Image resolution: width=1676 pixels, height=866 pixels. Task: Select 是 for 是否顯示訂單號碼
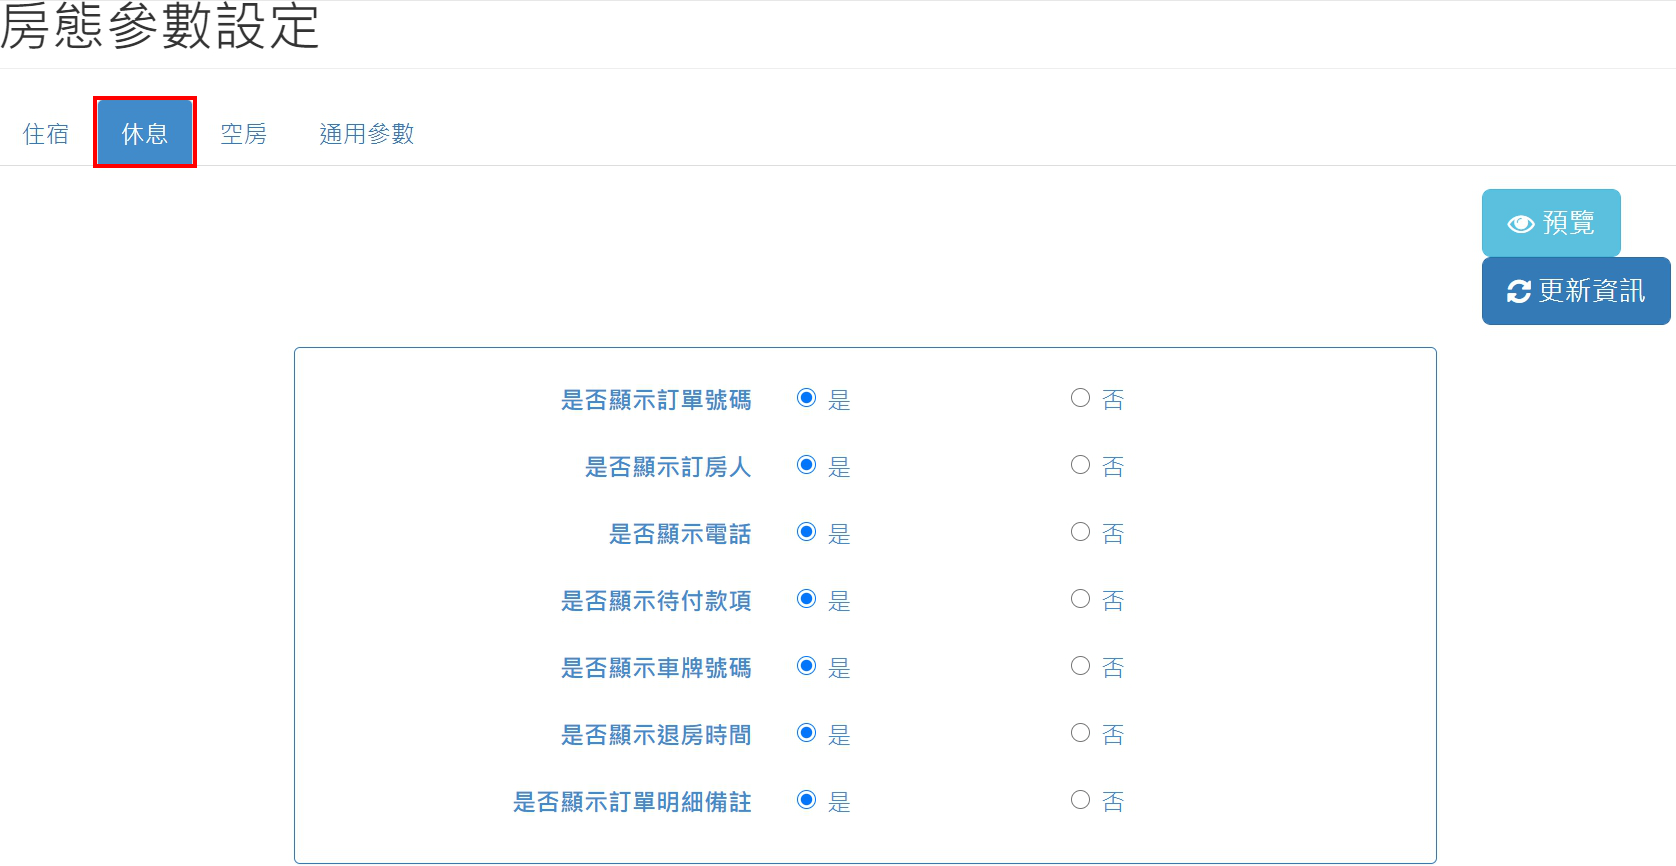click(806, 398)
